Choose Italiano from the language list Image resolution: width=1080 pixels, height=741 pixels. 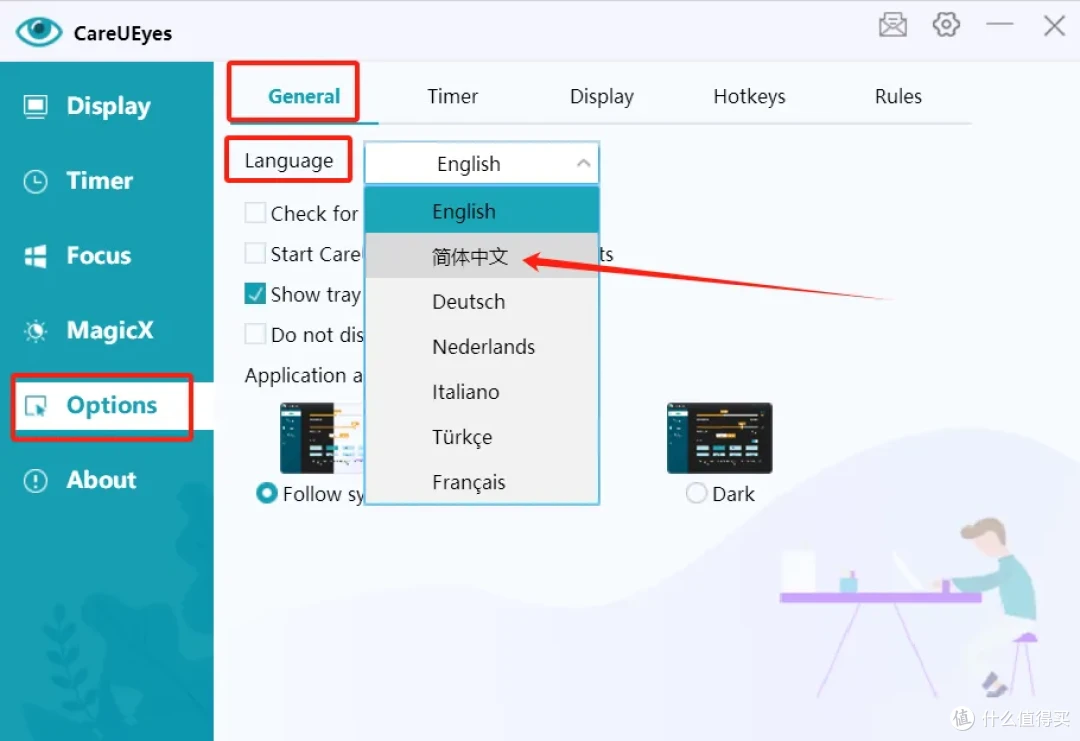coord(481,392)
